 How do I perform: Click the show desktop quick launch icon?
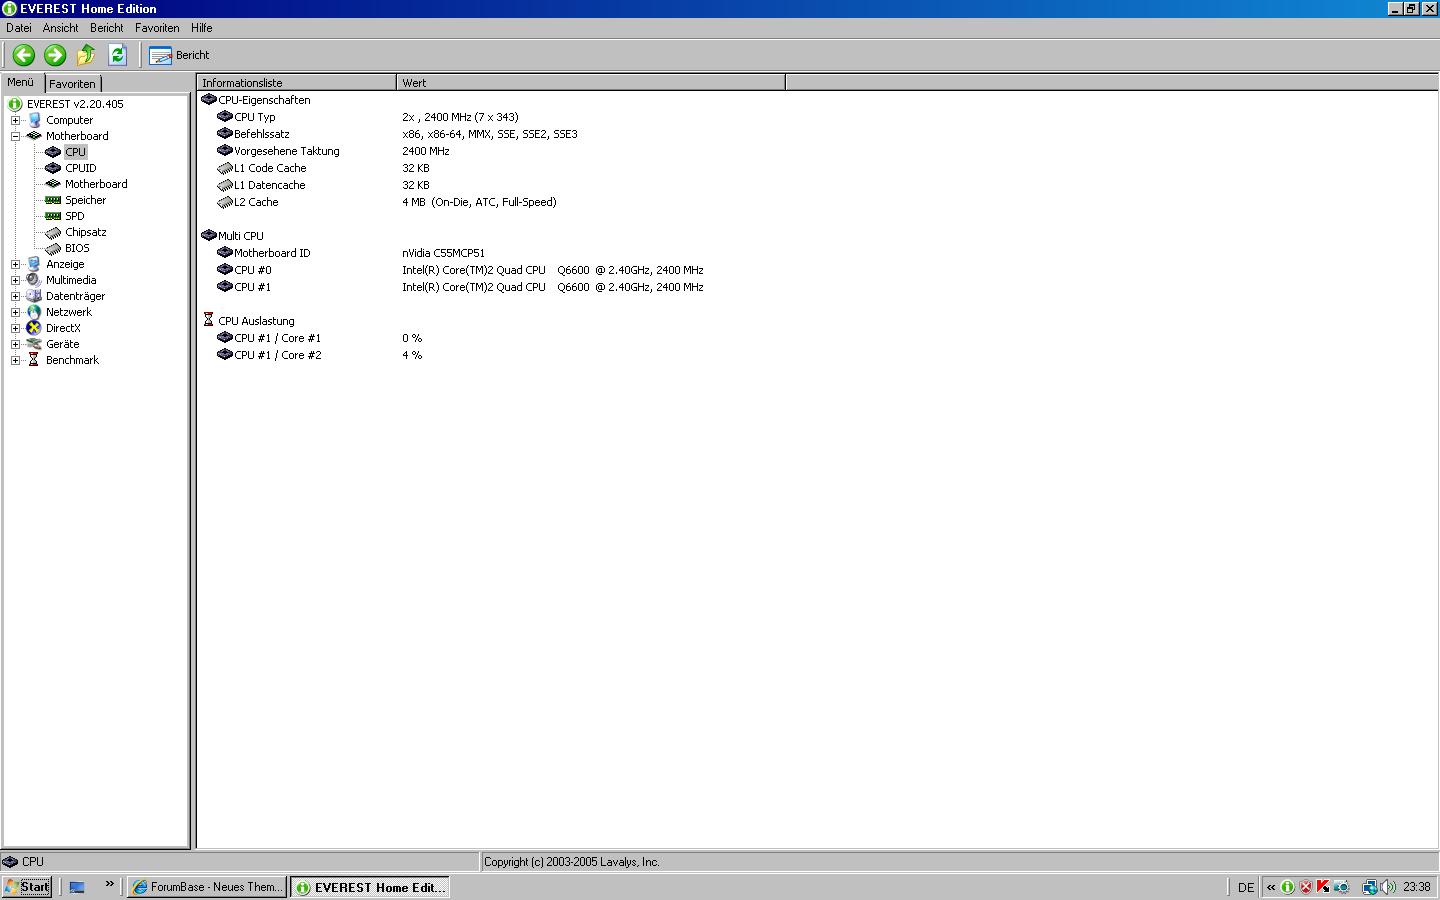click(x=77, y=887)
